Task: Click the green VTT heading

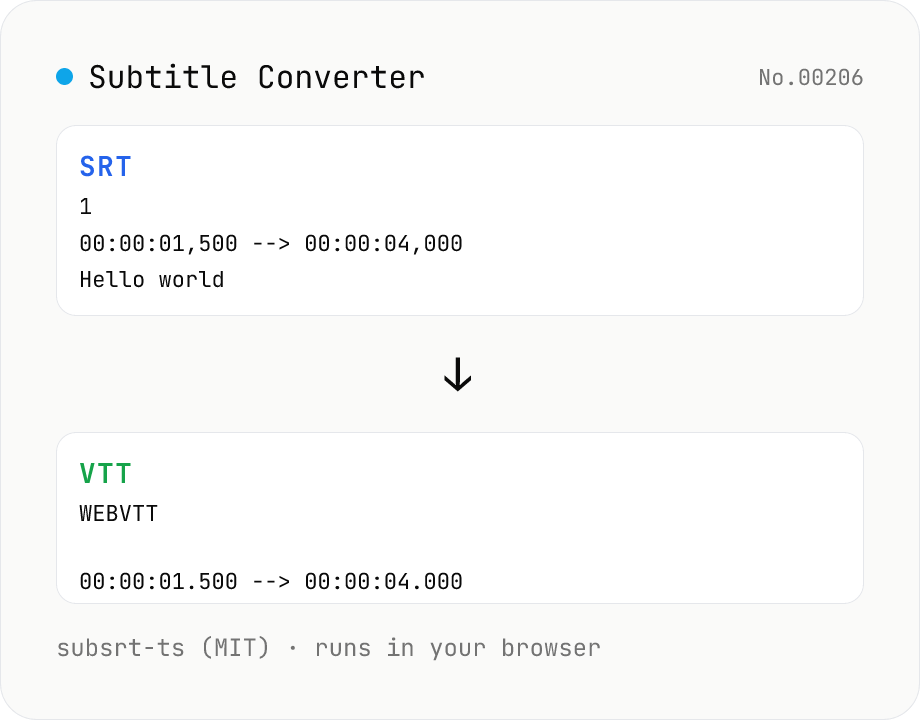Action: point(106,474)
